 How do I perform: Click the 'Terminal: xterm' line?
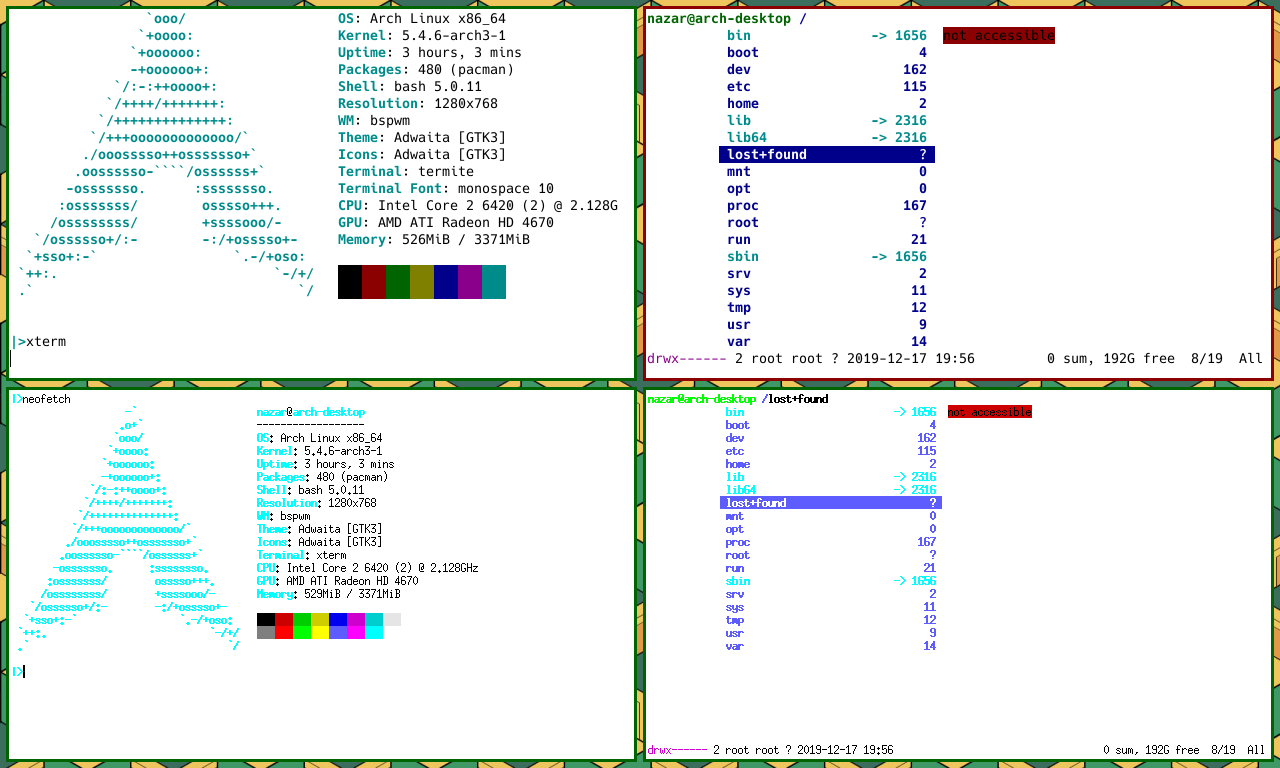[x=301, y=555]
